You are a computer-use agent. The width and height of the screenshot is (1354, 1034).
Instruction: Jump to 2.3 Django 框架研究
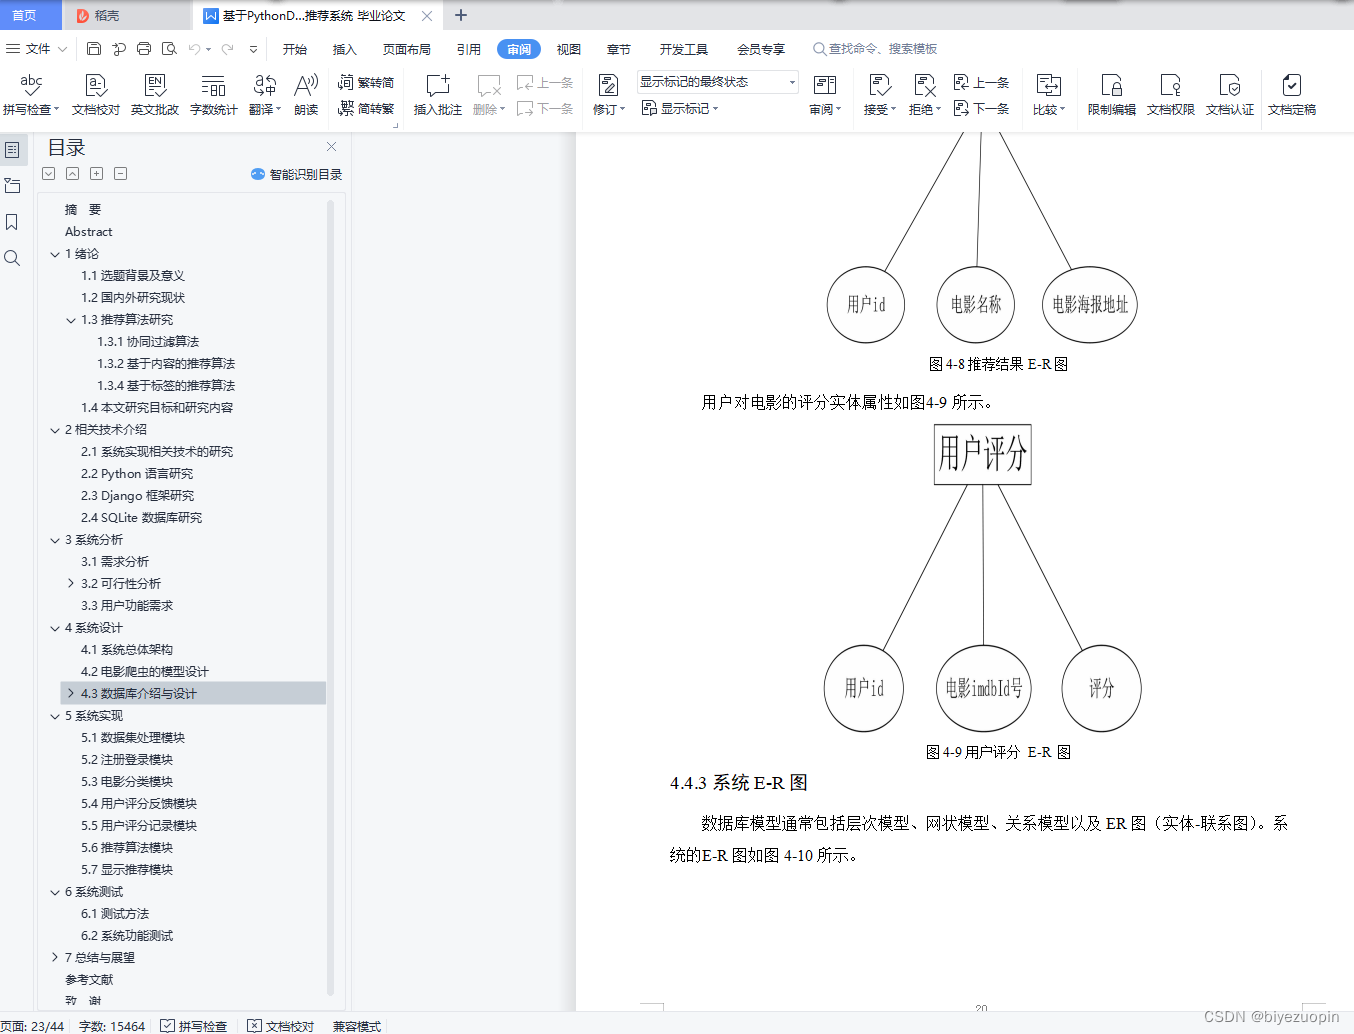(138, 496)
